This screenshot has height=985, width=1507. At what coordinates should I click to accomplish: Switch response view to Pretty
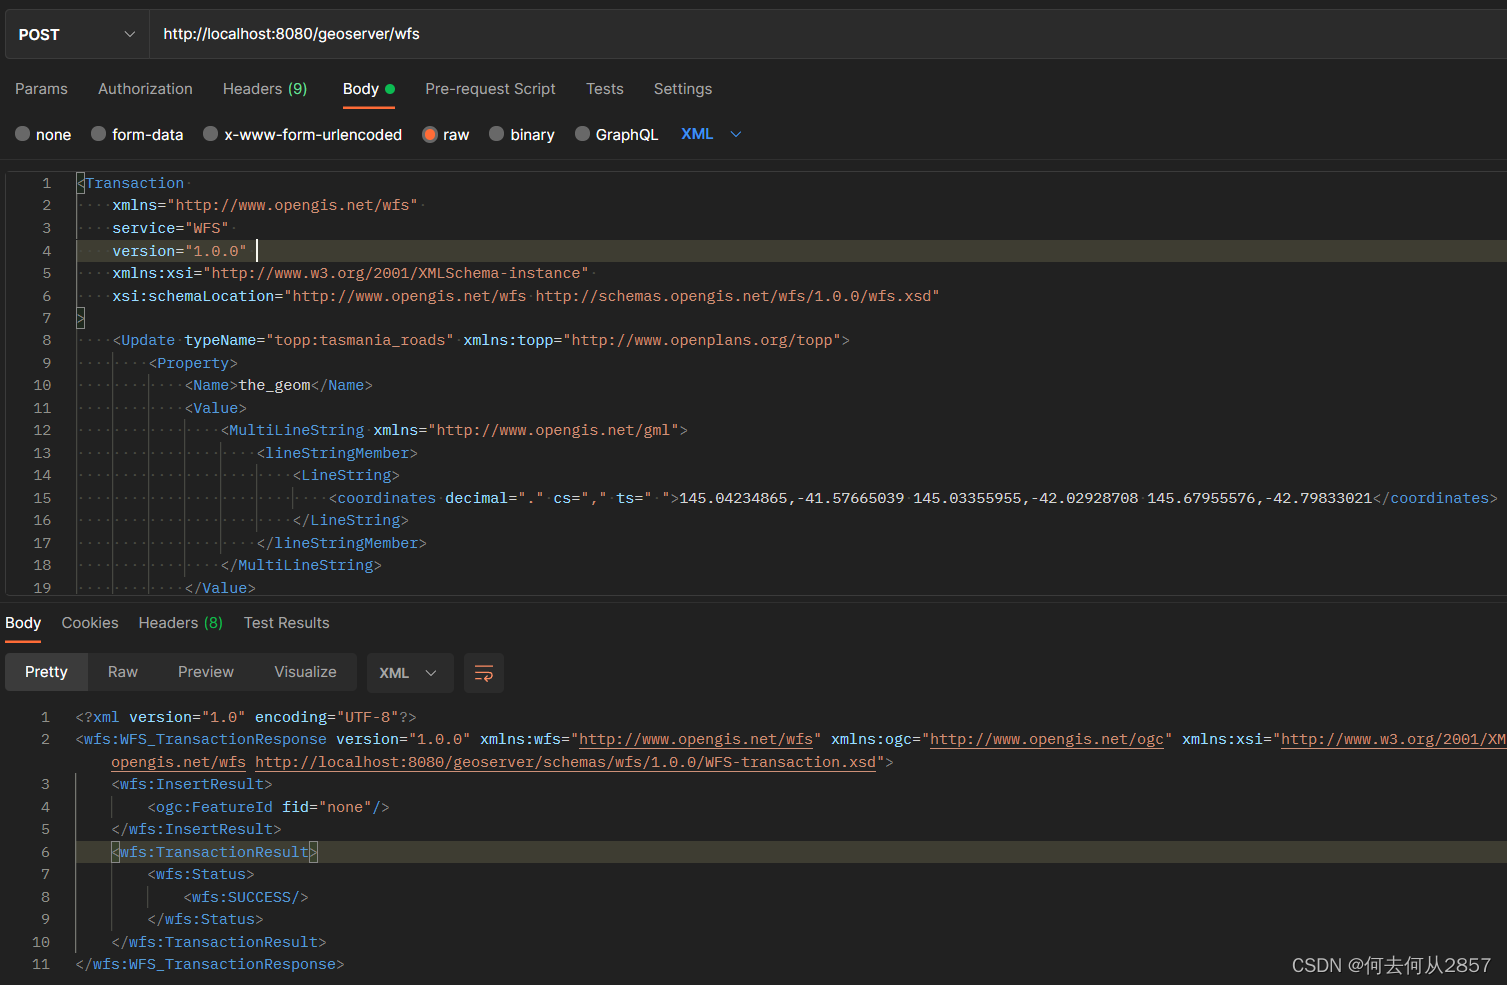pyautogui.click(x=46, y=672)
